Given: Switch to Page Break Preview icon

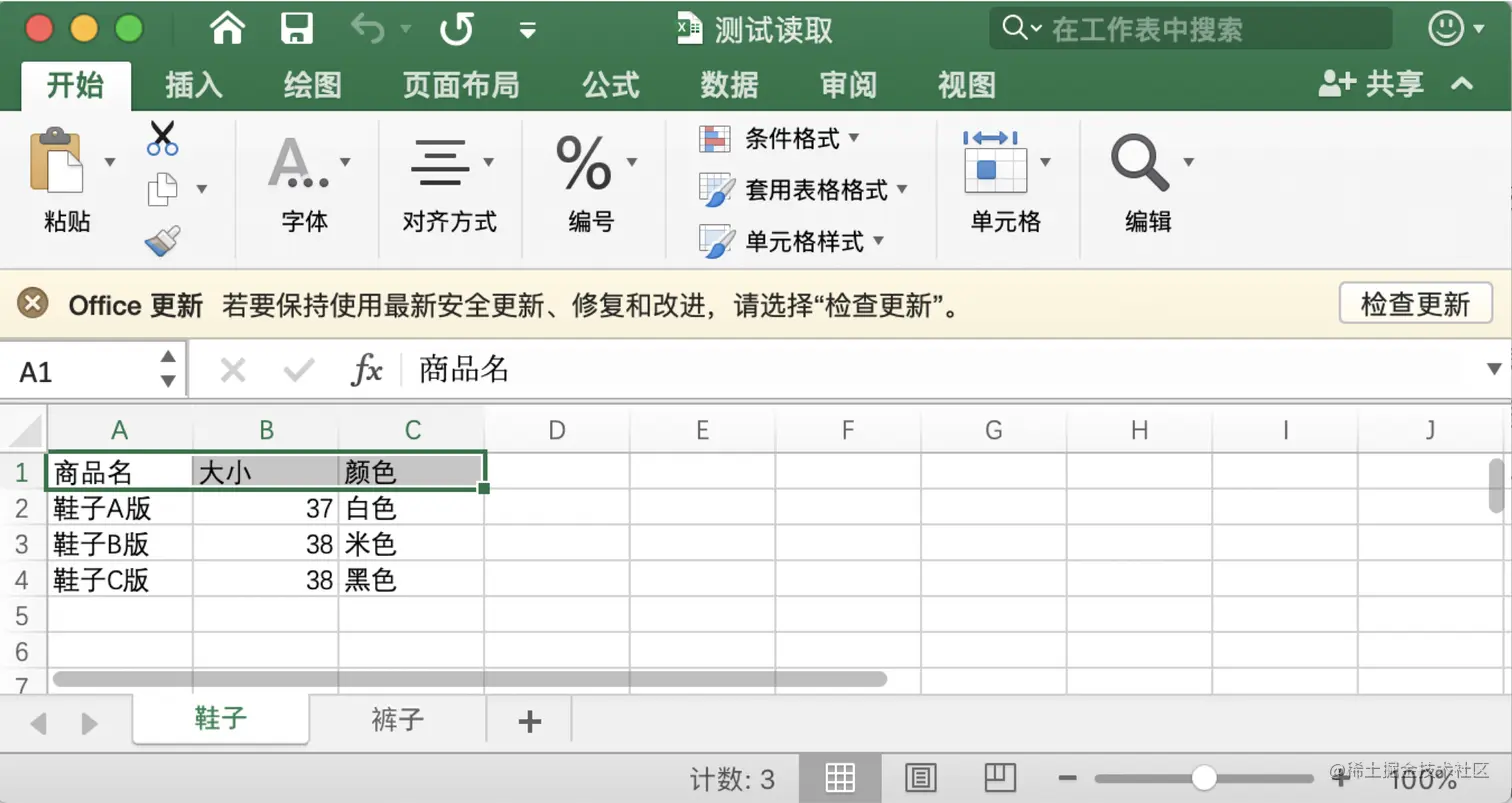Looking at the screenshot, I should click(1000, 778).
